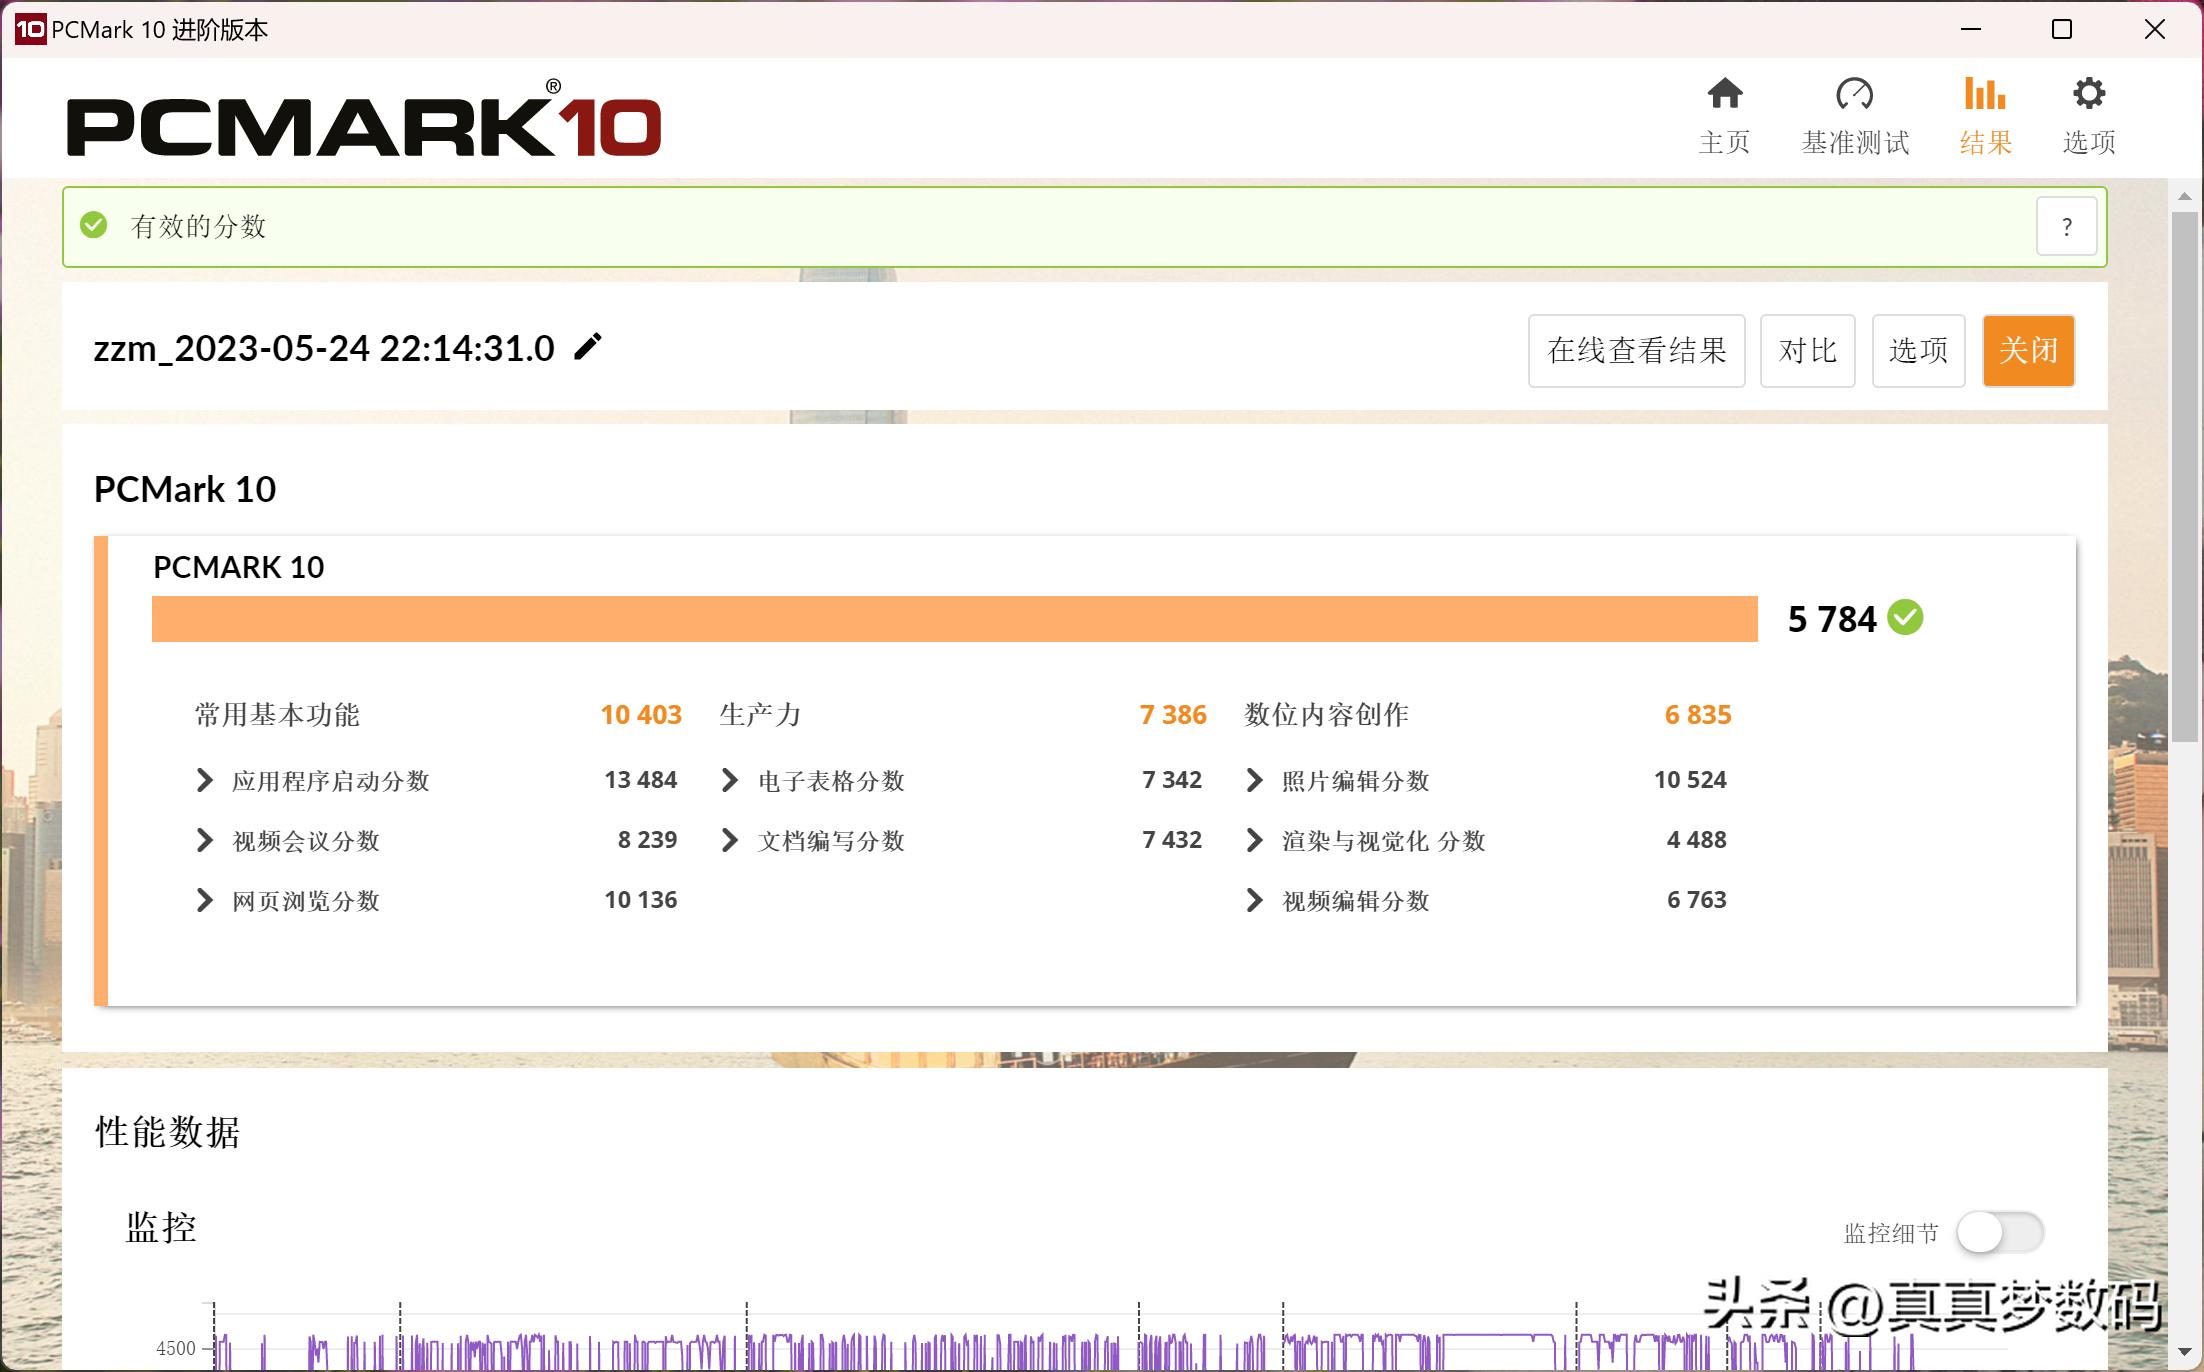The width and height of the screenshot is (2204, 1372).
Task: Click the scrollbar up arrow
Action: (2184, 197)
